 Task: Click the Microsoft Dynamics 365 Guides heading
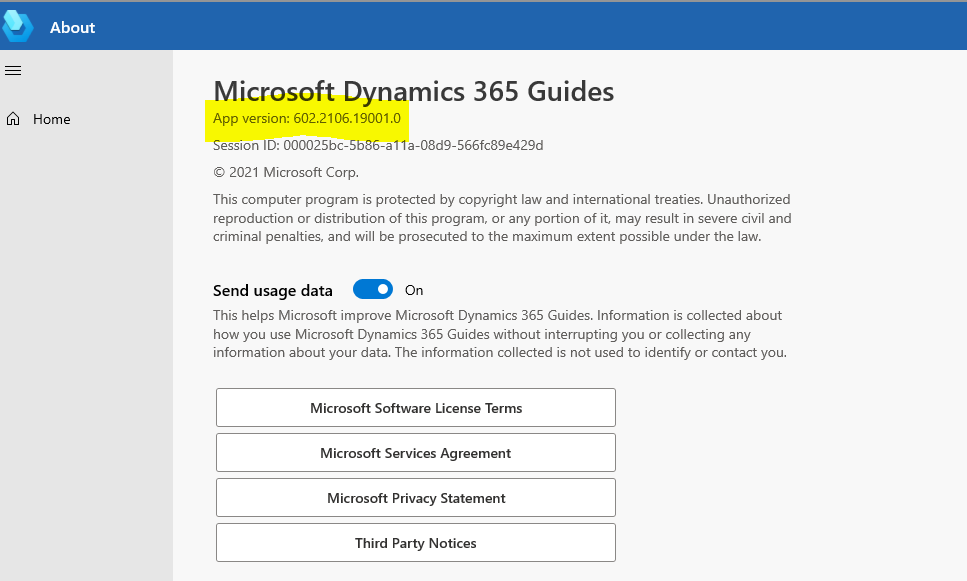click(413, 92)
